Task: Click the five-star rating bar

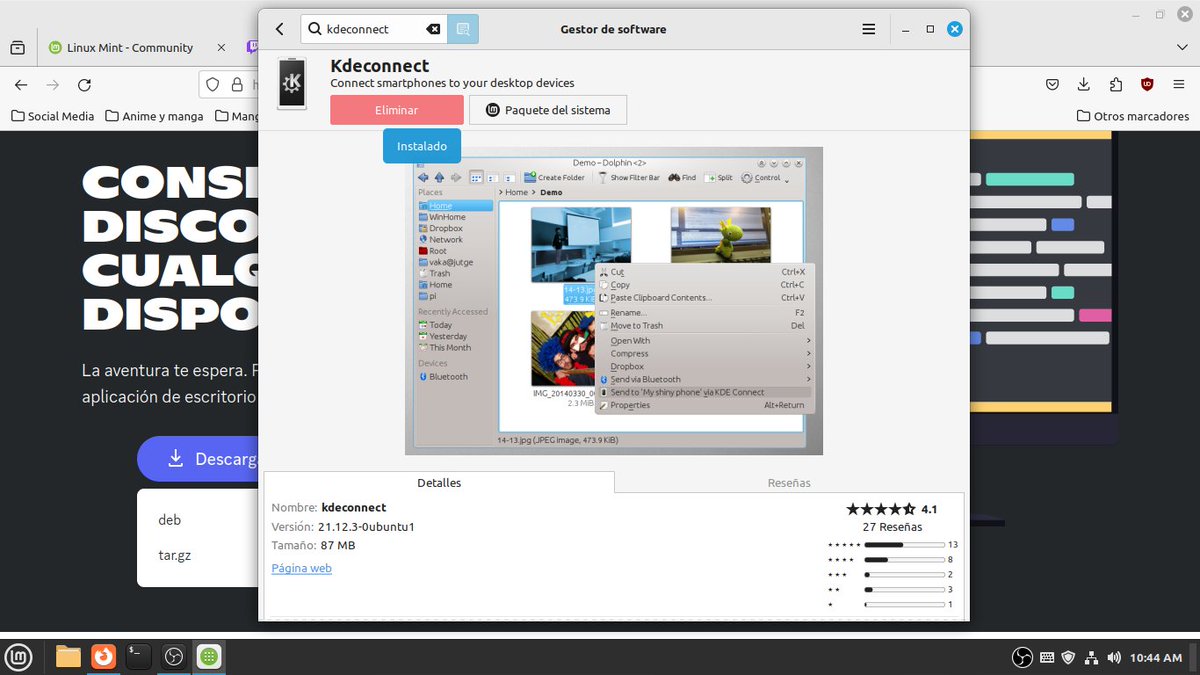Action: tap(904, 545)
